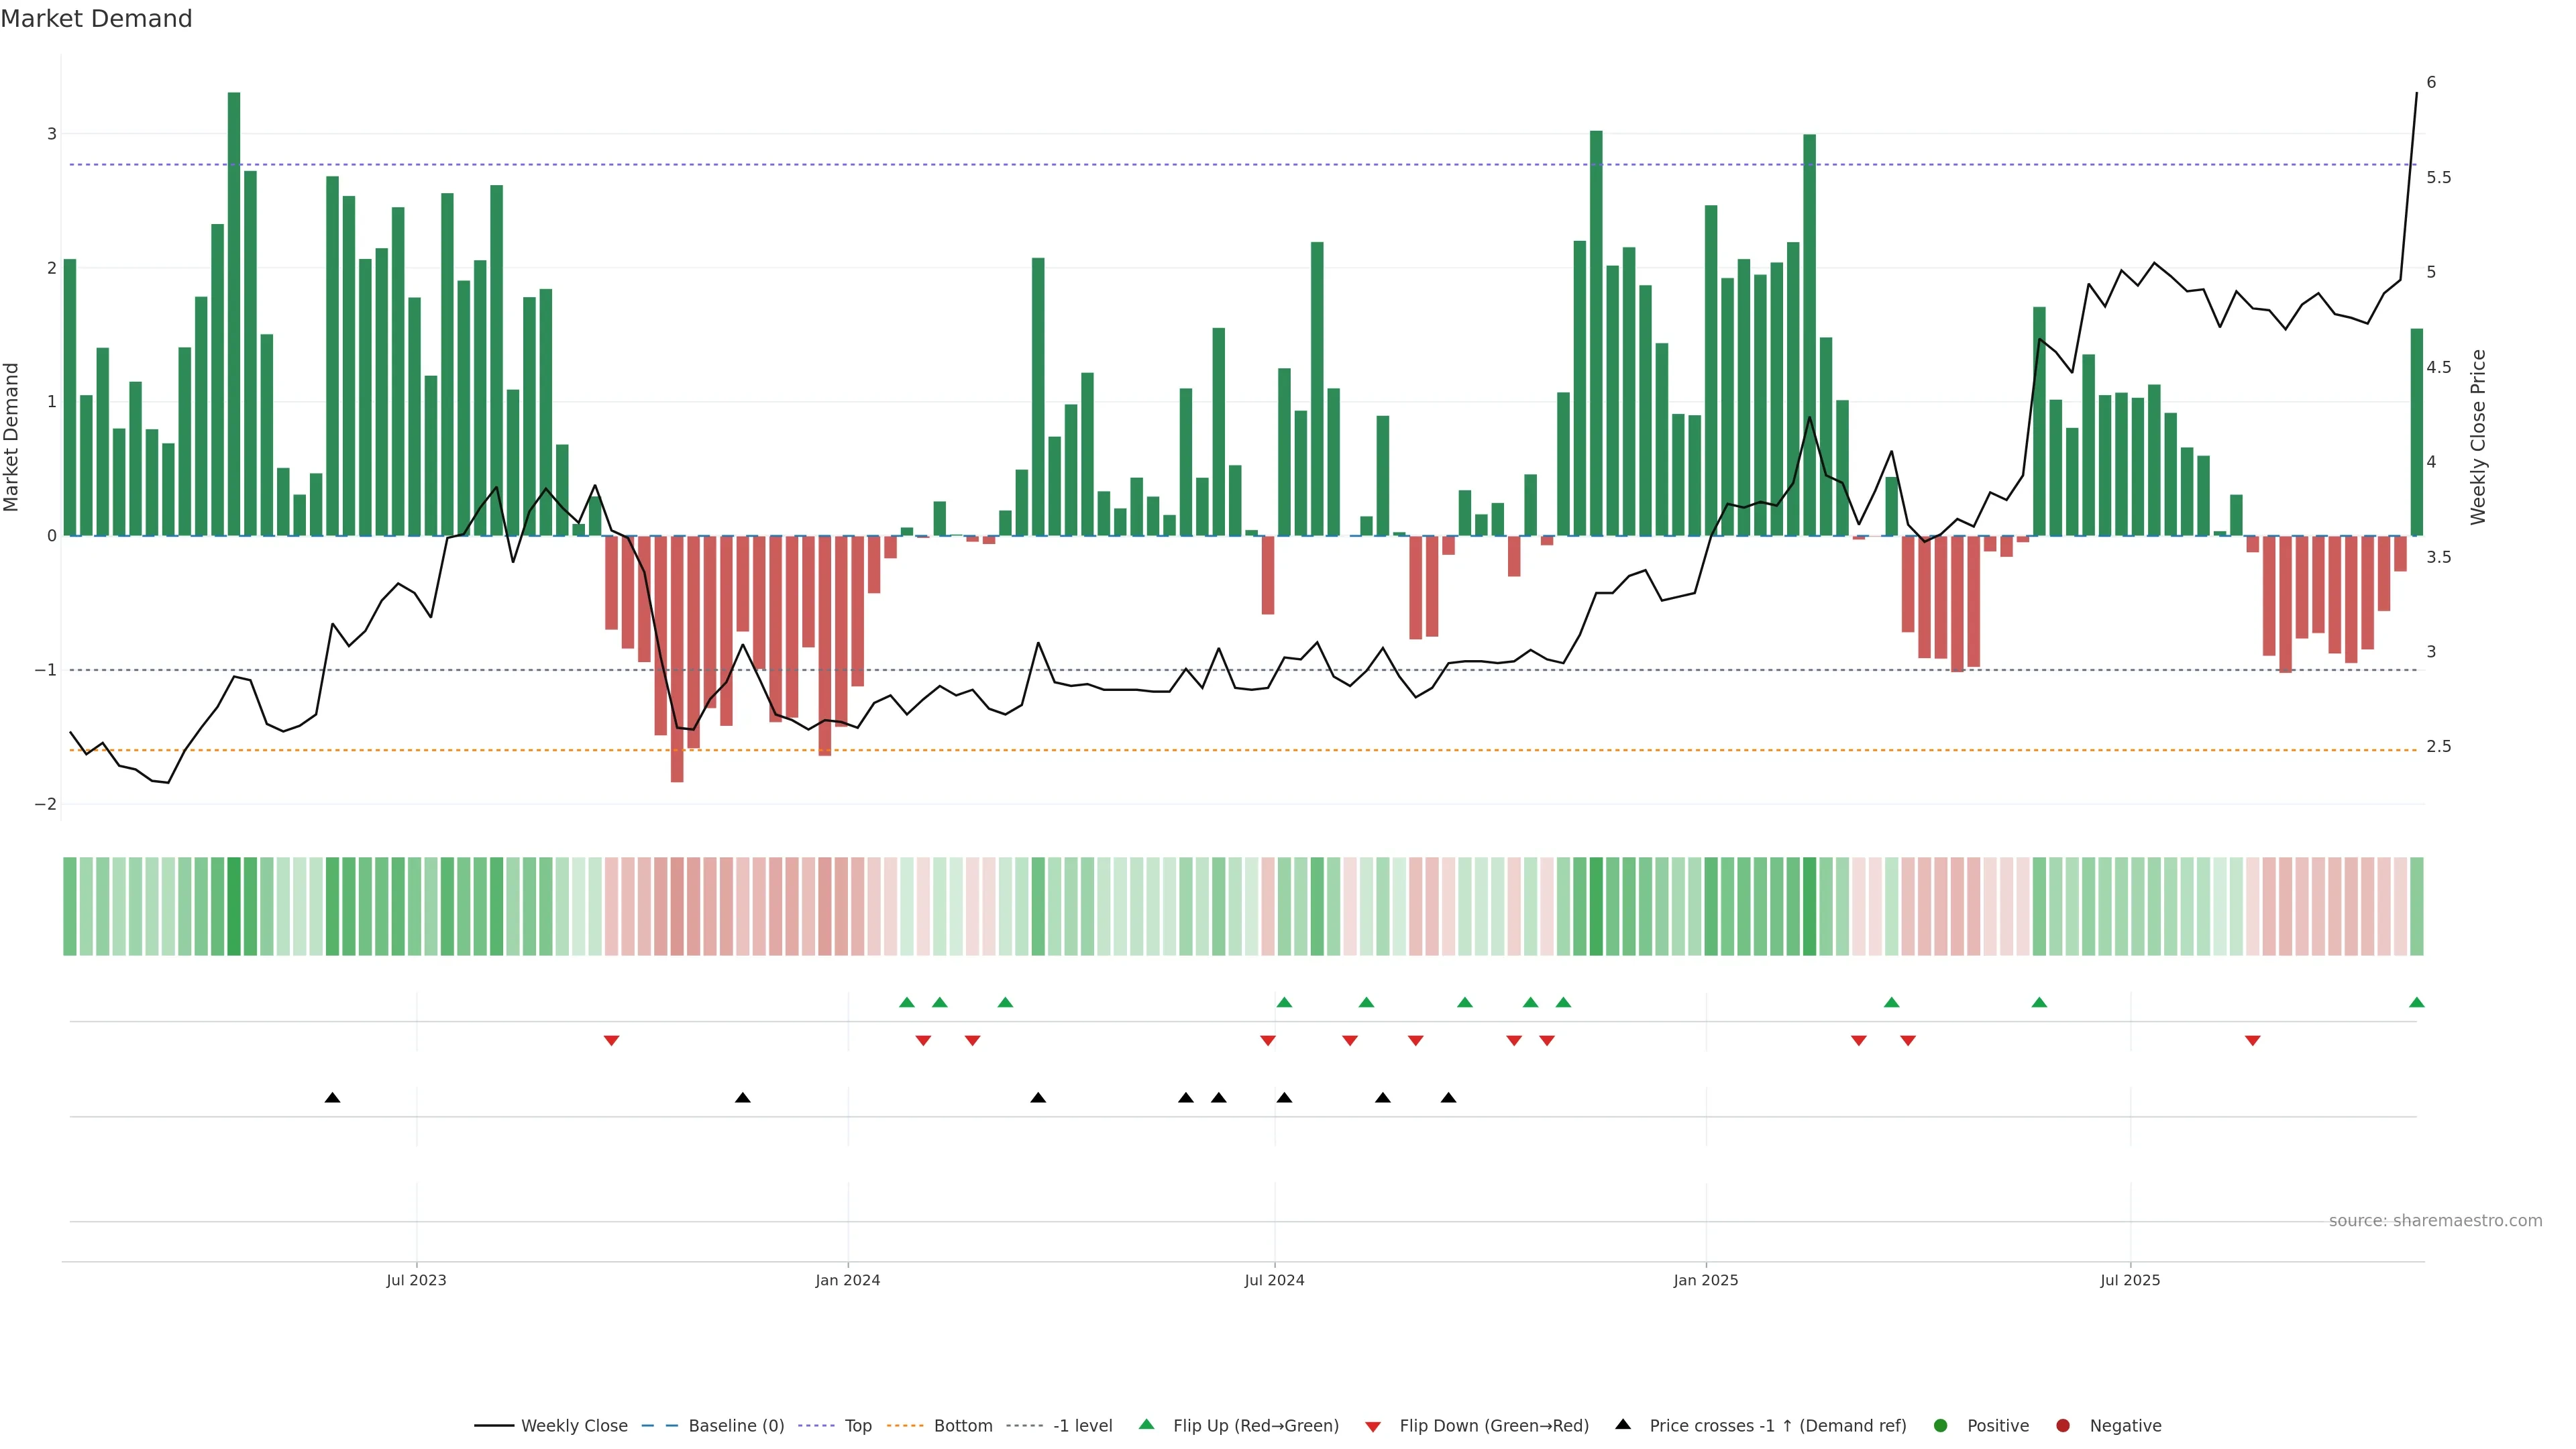This screenshot has width=2576, height=1449.
Task: Click Price crosses -1 black triangle legend
Action: coord(1623,1425)
